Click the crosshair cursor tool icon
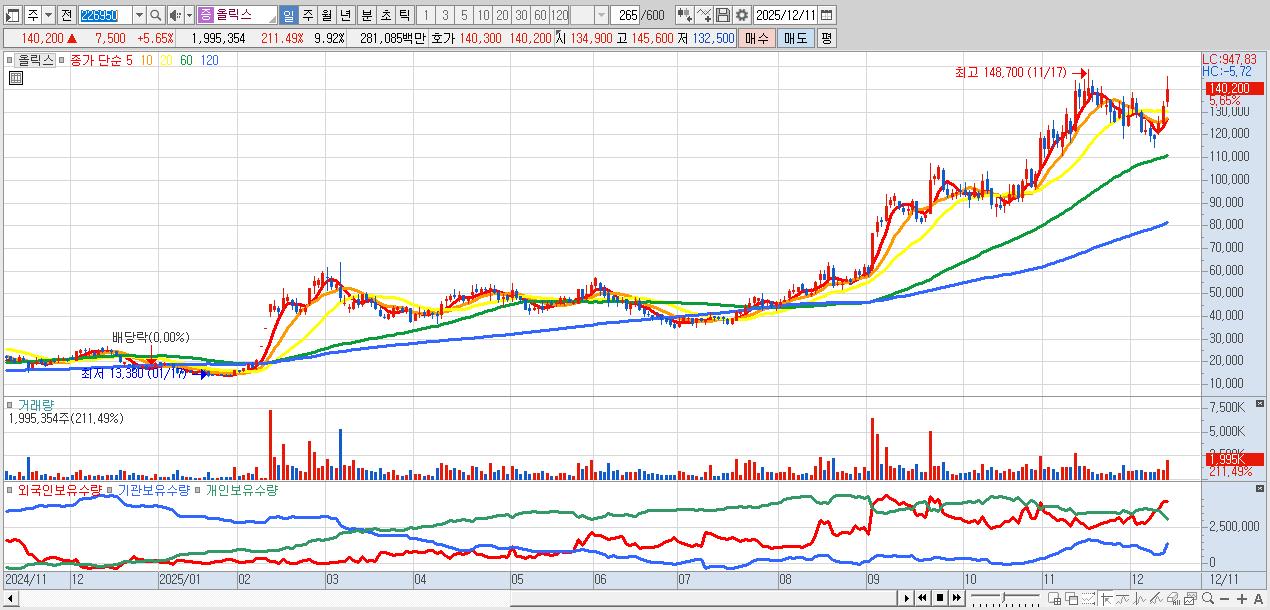The width and height of the screenshot is (1270, 610). 1106,598
